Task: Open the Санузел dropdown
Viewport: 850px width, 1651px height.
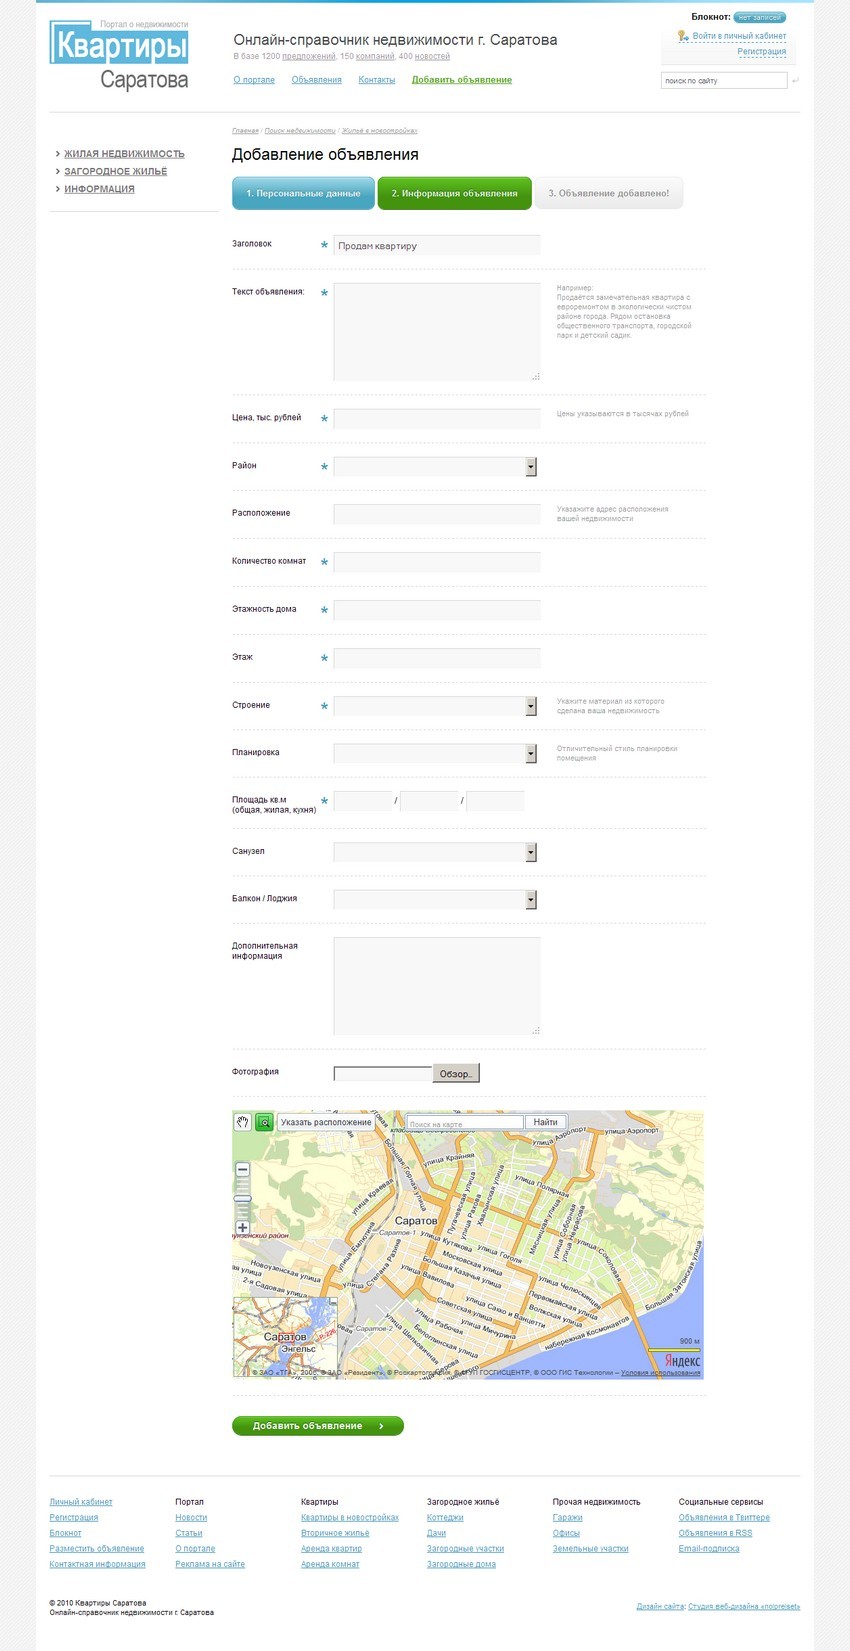Action: [x=530, y=852]
